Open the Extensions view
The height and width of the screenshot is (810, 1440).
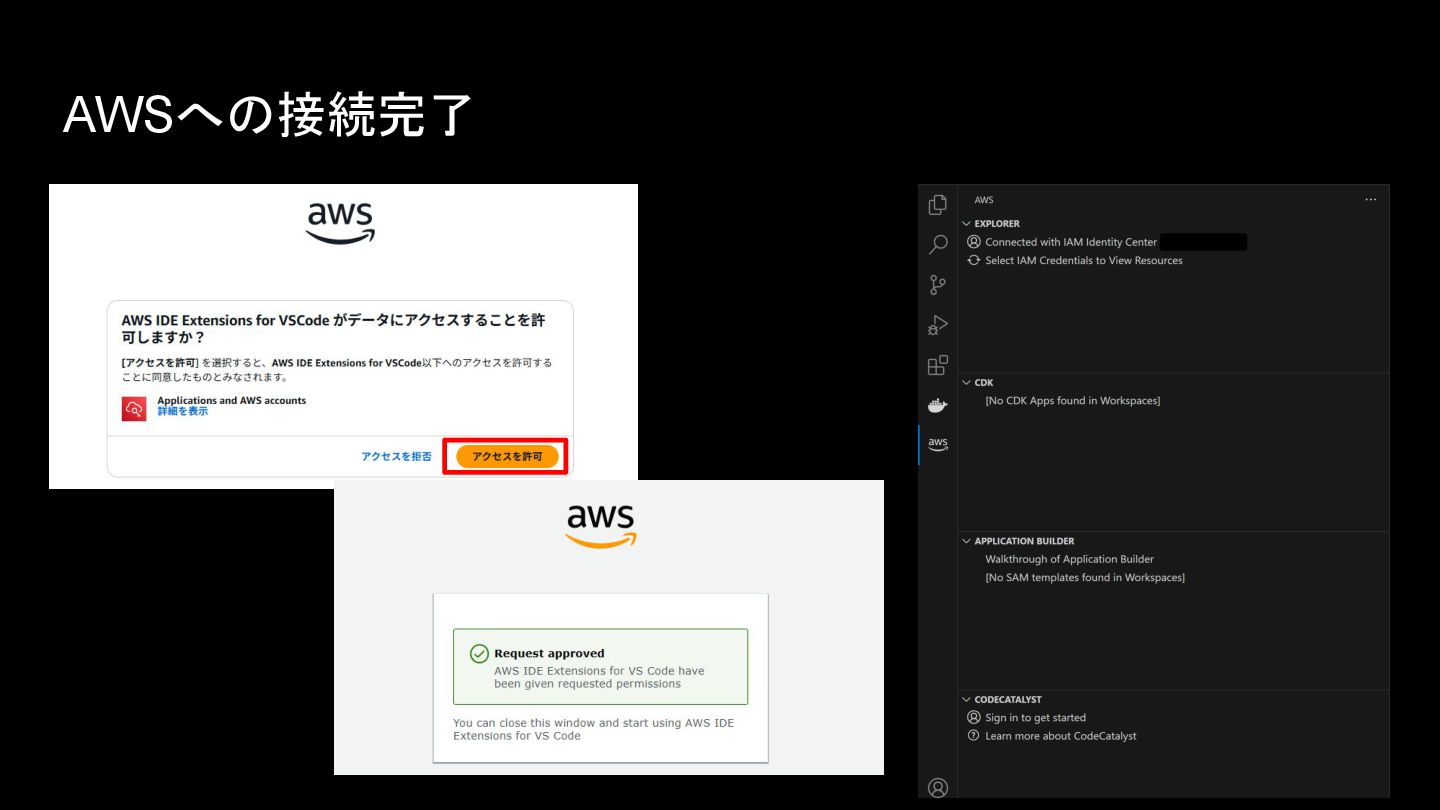pyautogui.click(x=937, y=365)
